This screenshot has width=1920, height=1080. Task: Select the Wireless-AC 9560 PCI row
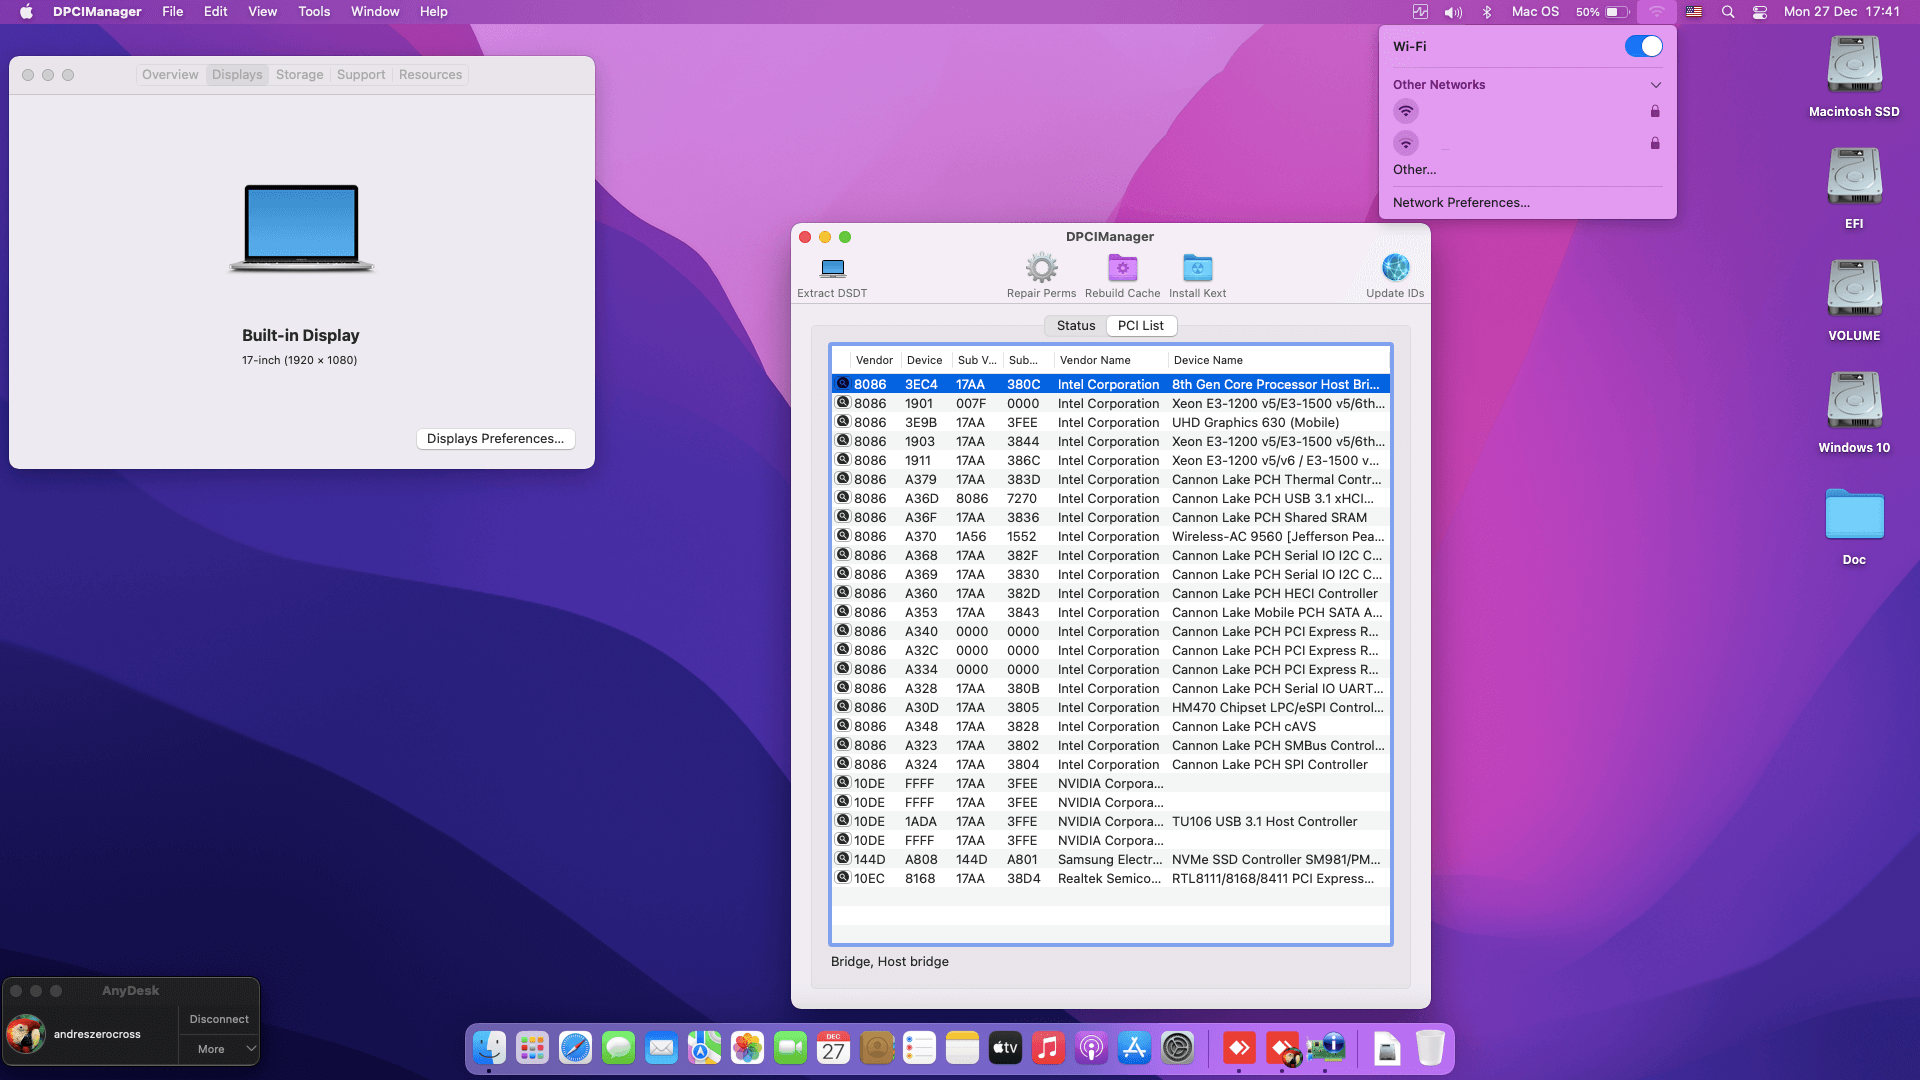coord(1100,536)
